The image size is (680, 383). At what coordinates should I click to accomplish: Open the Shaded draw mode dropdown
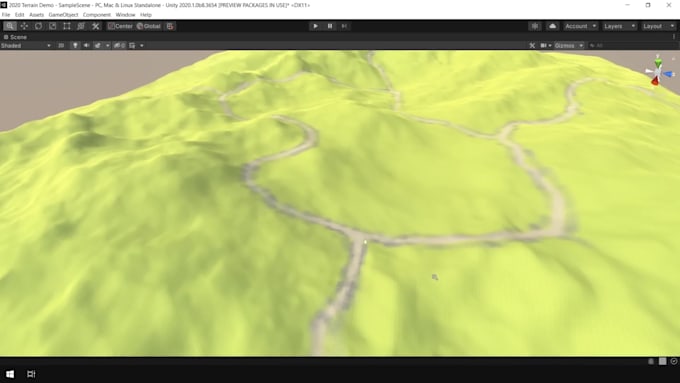[26, 46]
